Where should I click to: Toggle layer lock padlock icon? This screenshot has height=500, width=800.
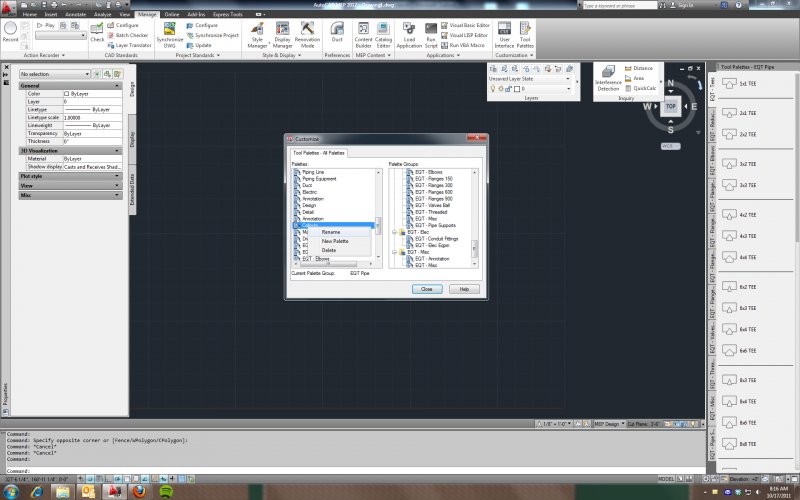[x=508, y=89]
